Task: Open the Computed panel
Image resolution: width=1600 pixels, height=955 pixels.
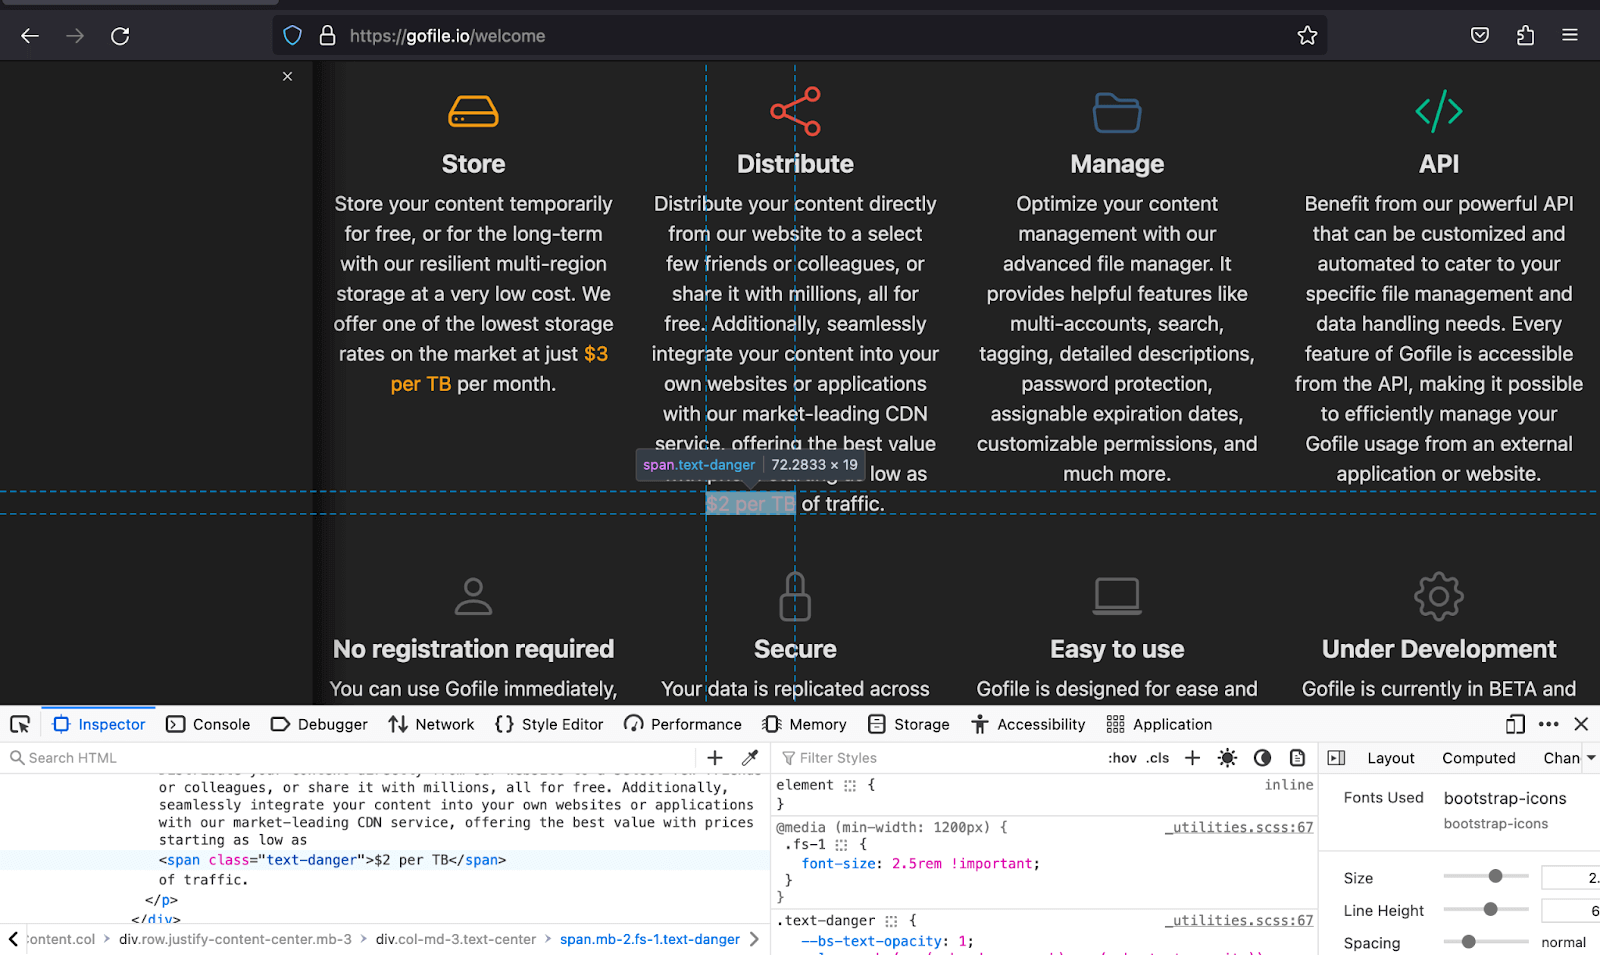Action: pos(1478,757)
